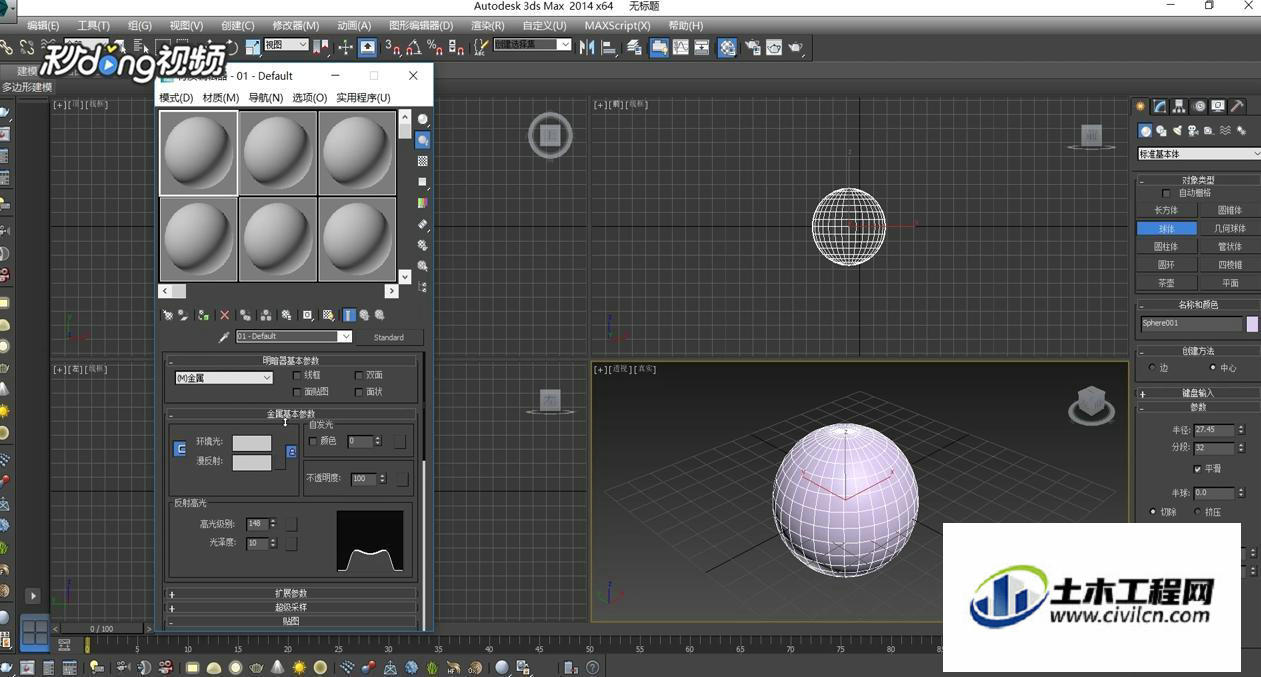Click the 平面 (Plane) primitive button
The image size is (1261, 677).
coord(1230,283)
